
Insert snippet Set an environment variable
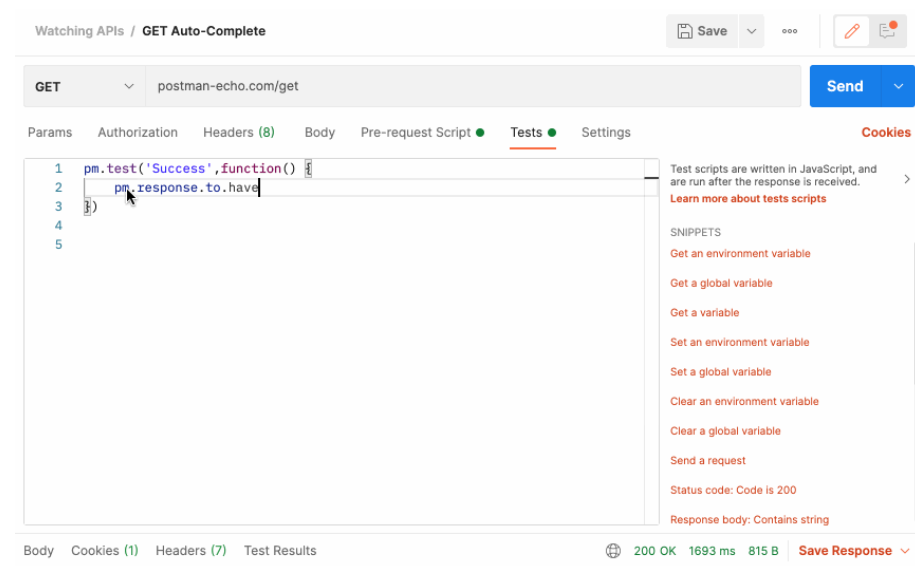tap(739, 342)
